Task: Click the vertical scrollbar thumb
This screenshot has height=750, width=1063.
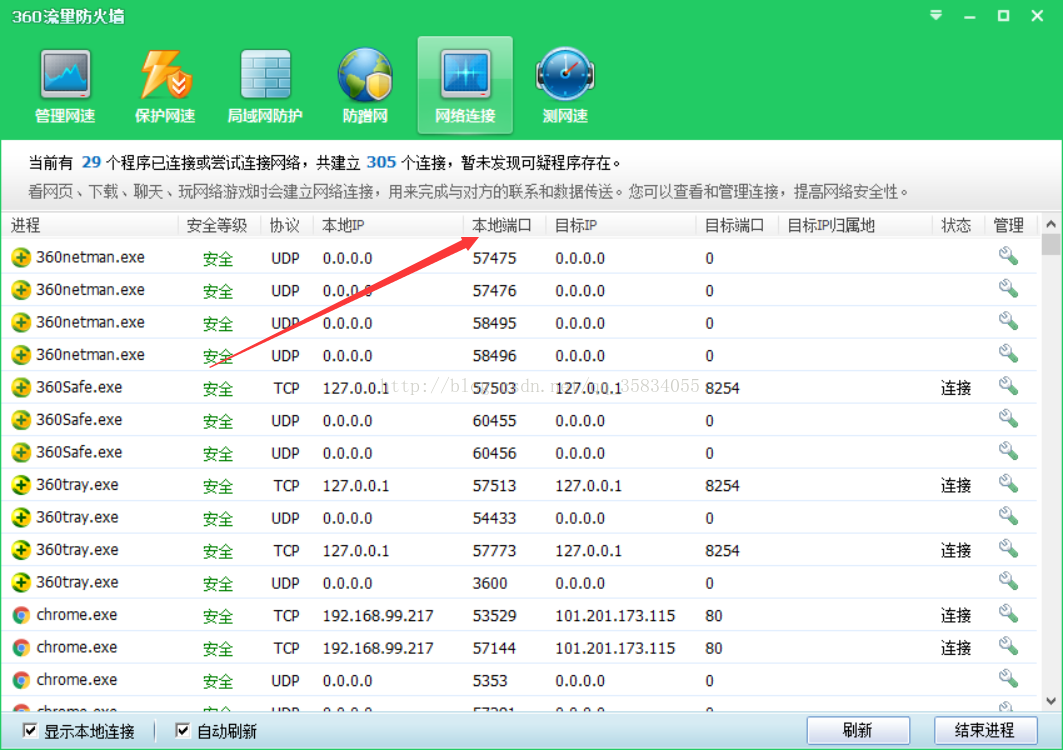Action: [1050, 246]
